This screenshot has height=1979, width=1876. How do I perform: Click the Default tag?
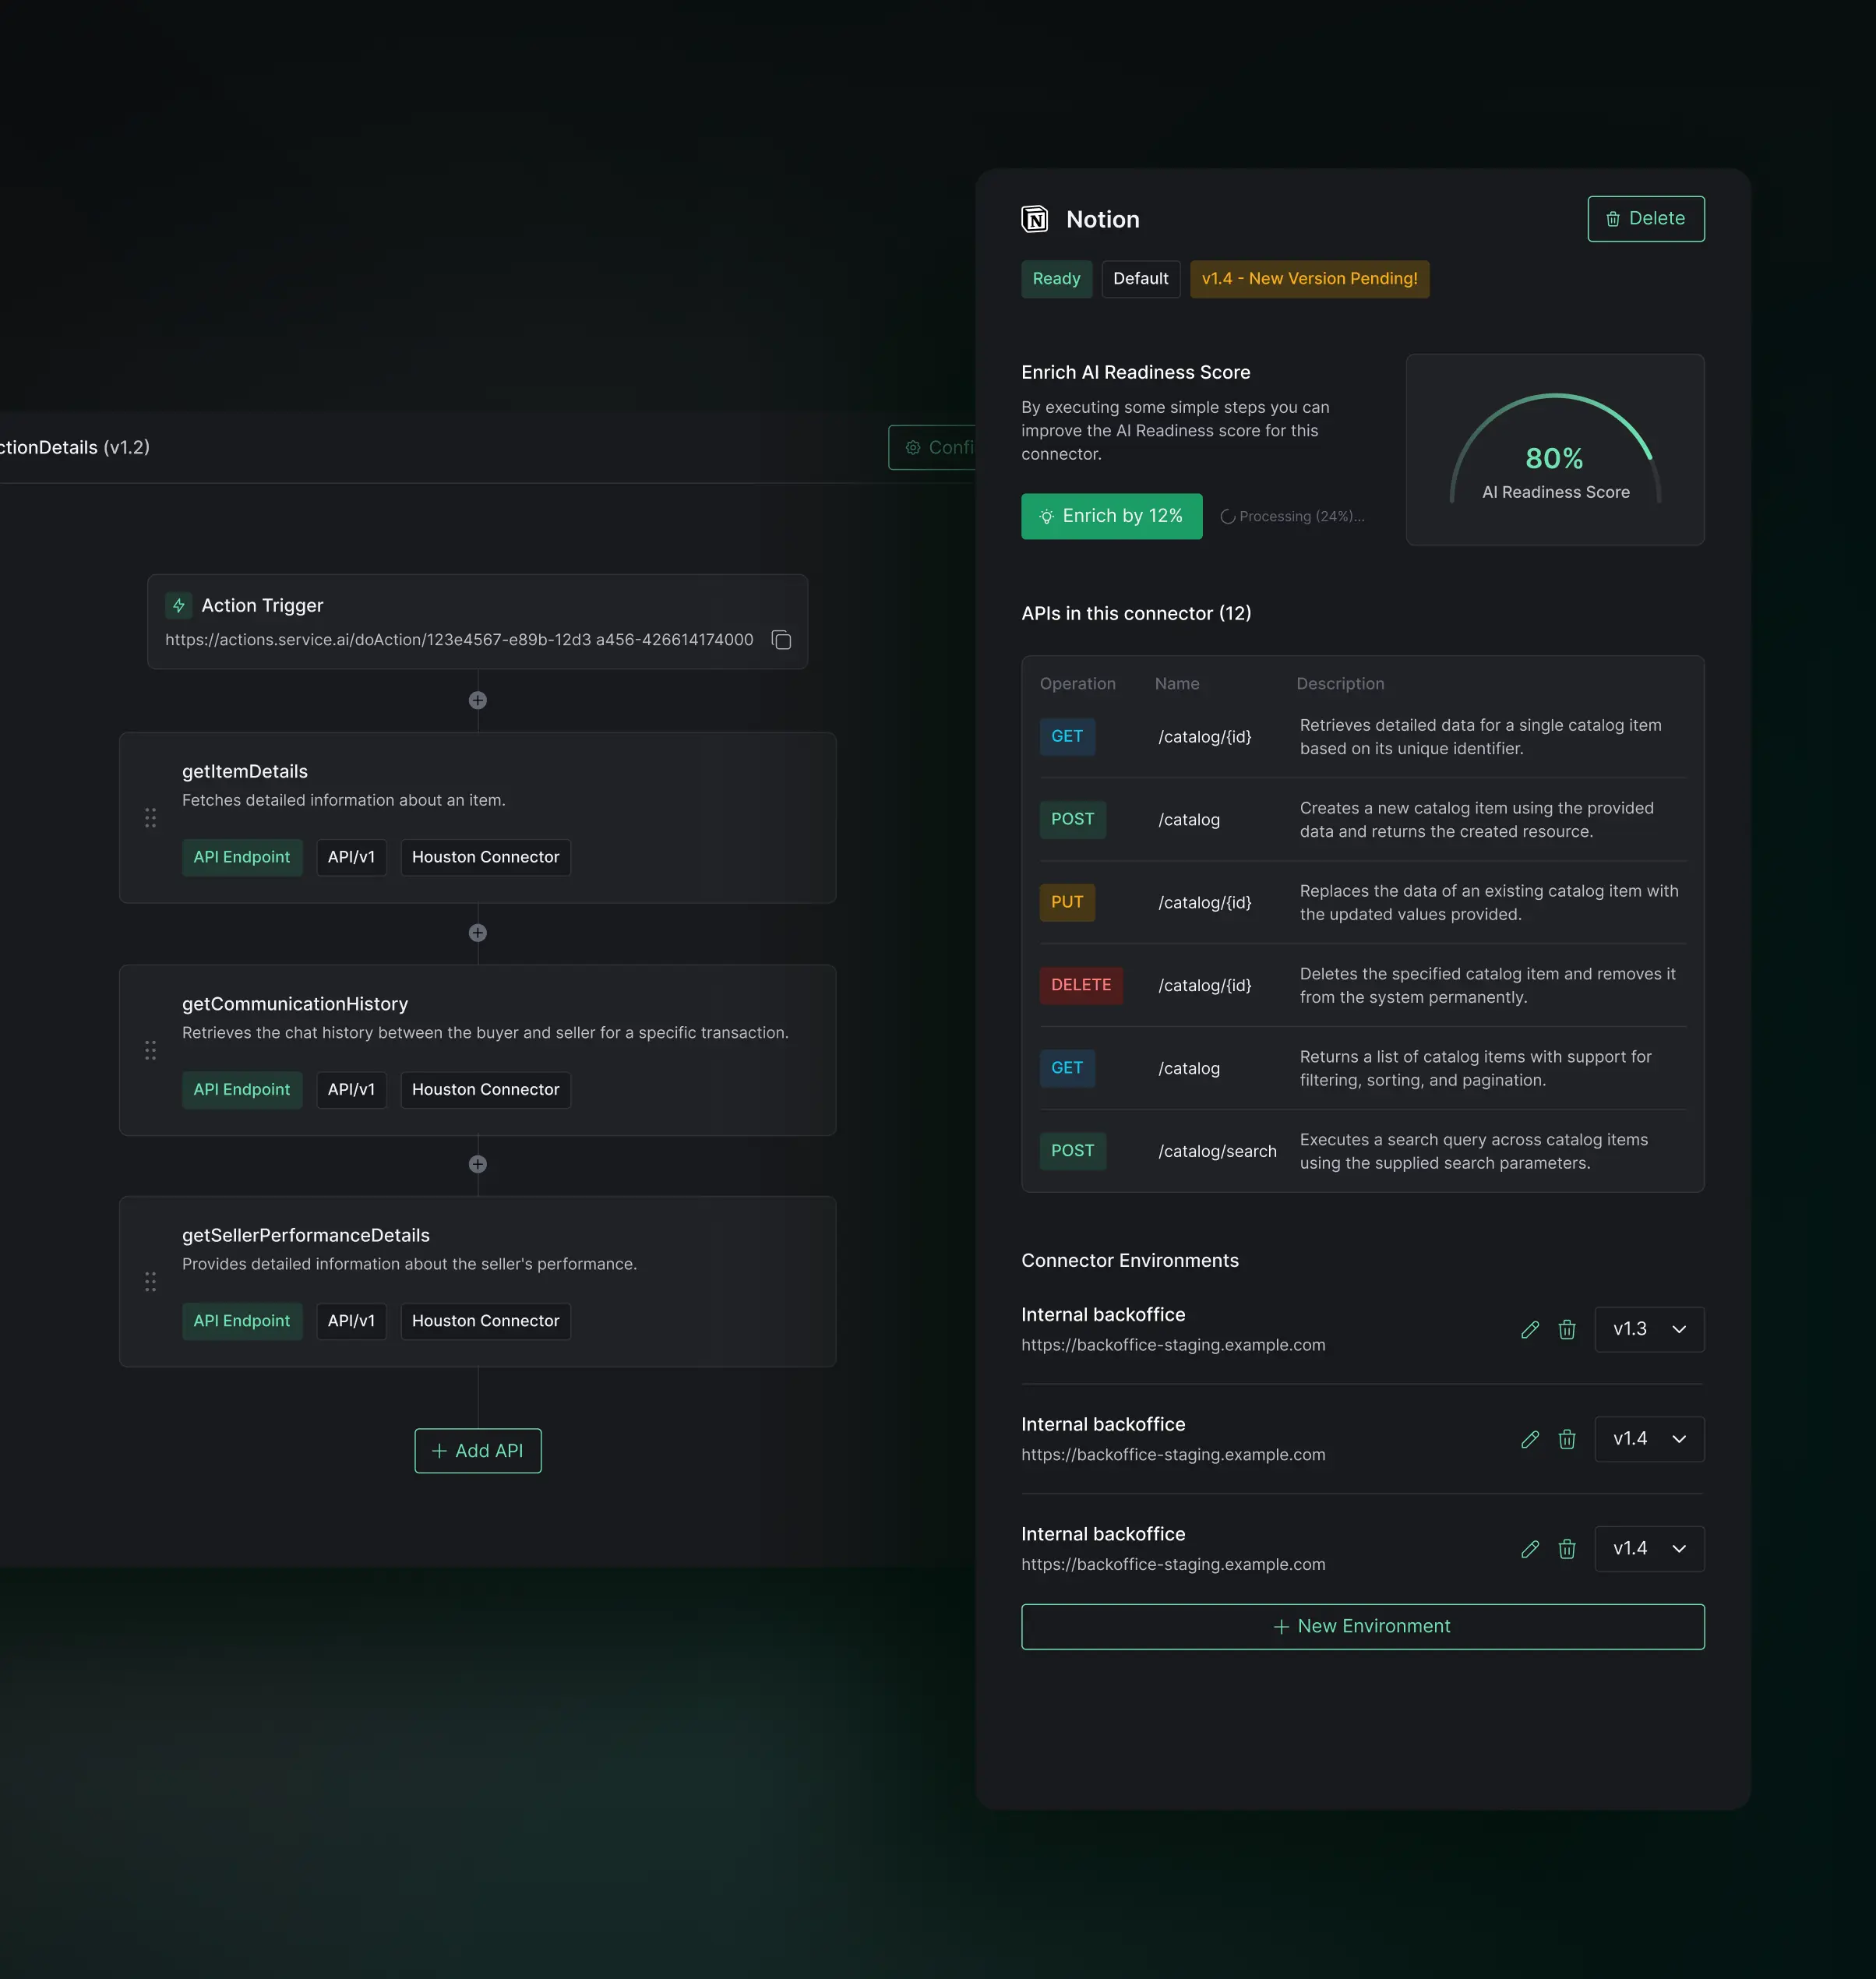(x=1141, y=279)
